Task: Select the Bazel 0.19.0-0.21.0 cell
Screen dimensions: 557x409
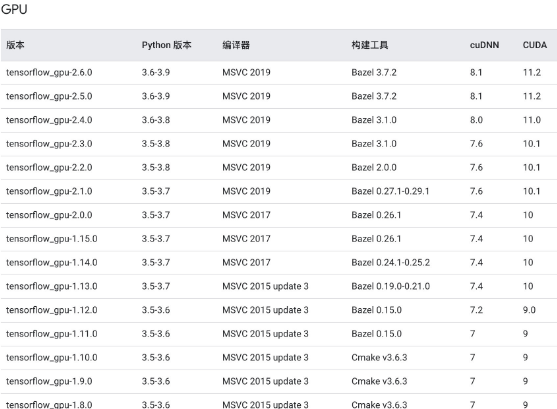Action: click(x=390, y=286)
